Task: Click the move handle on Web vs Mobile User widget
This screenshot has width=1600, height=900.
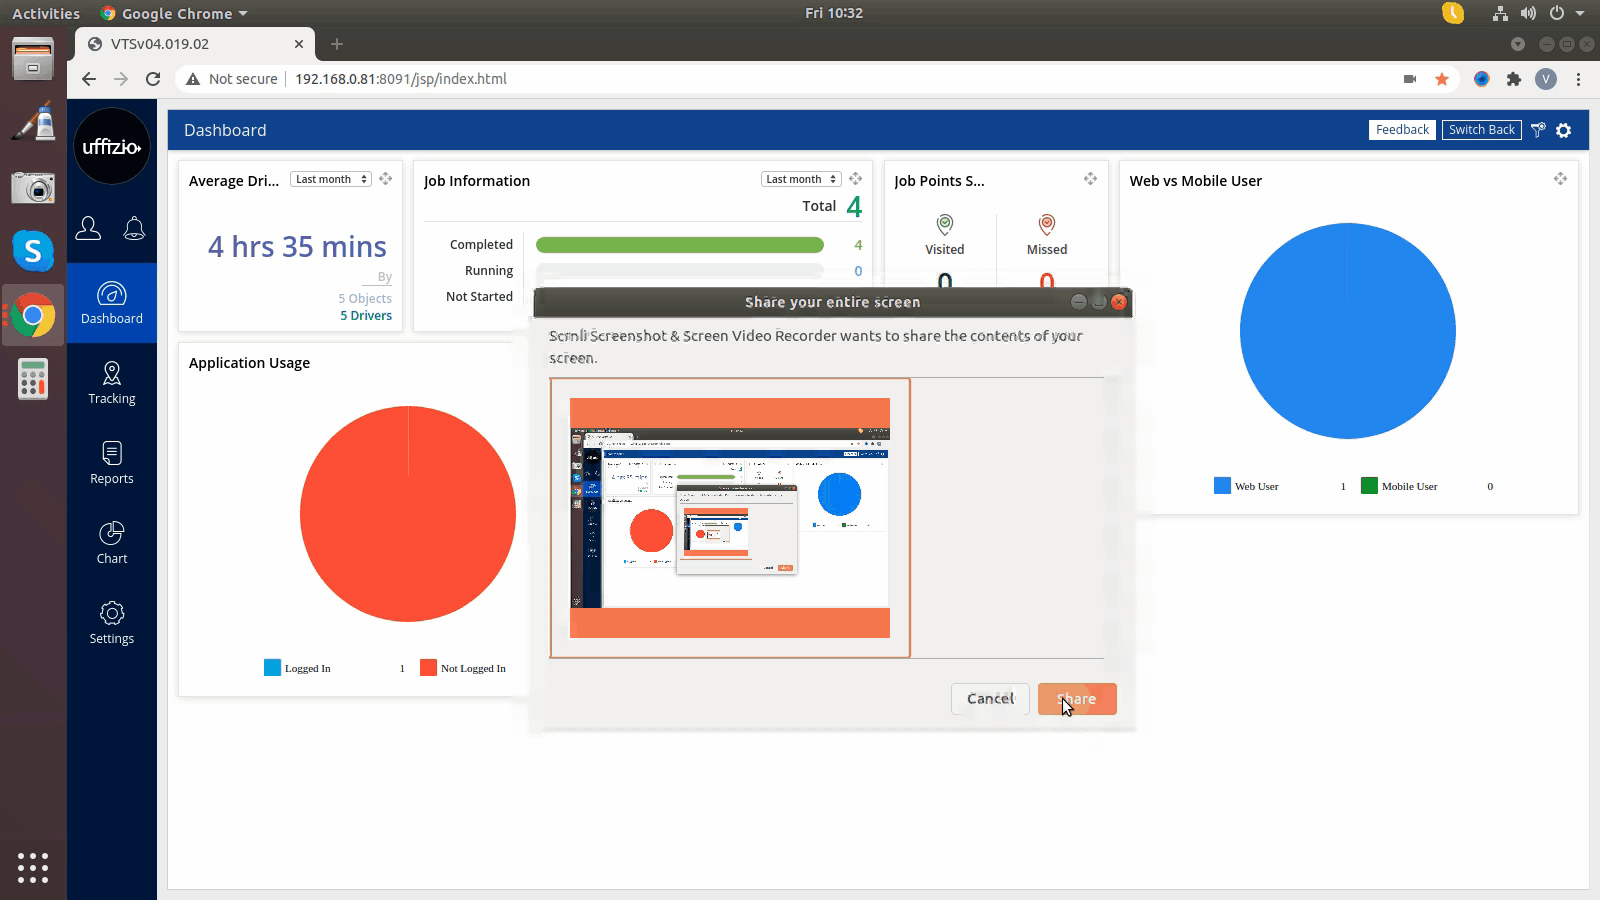Action: click(1560, 179)
